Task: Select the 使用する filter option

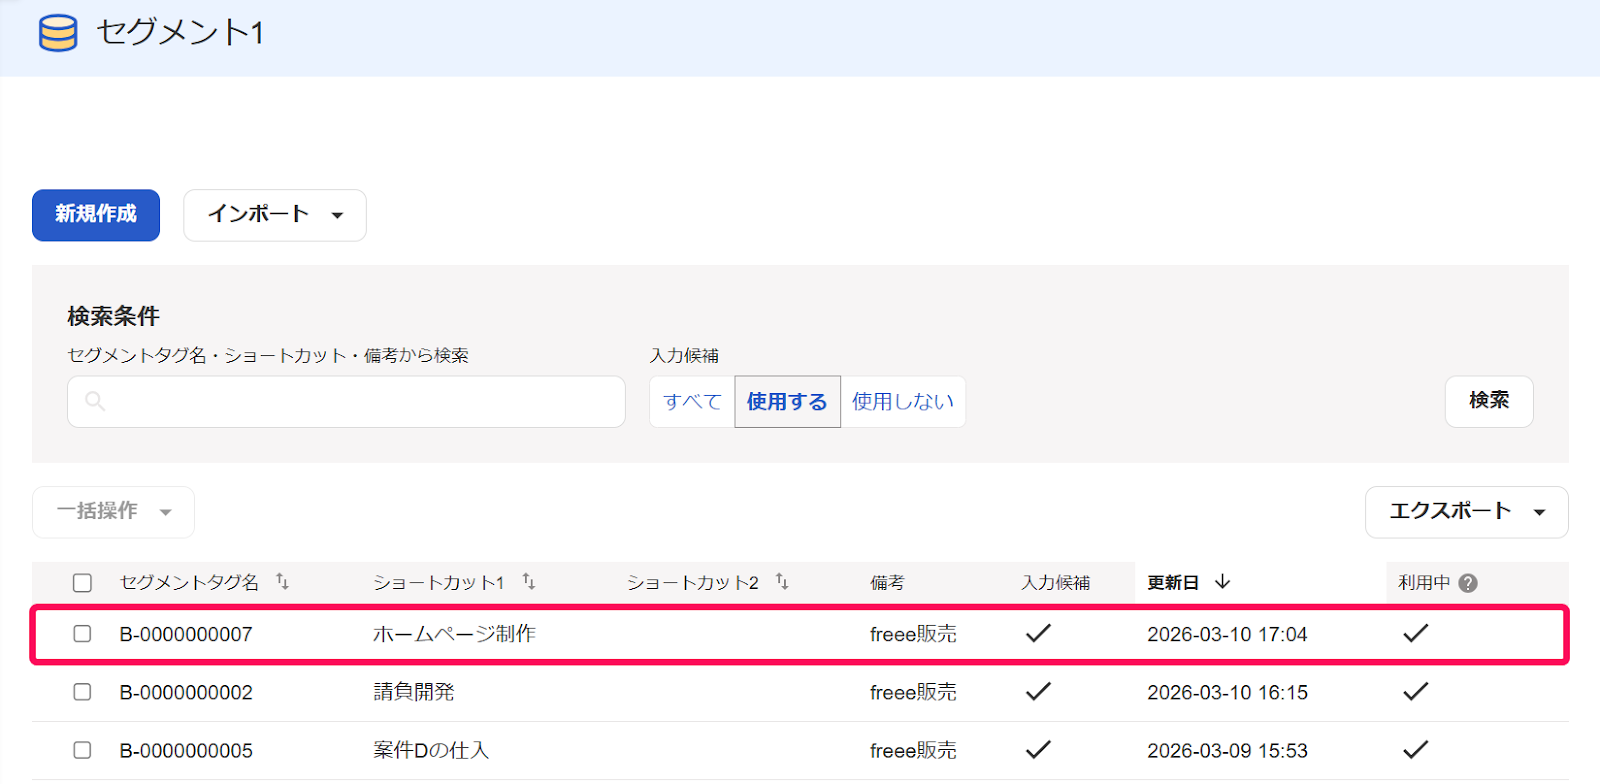Action: point(787,402)
